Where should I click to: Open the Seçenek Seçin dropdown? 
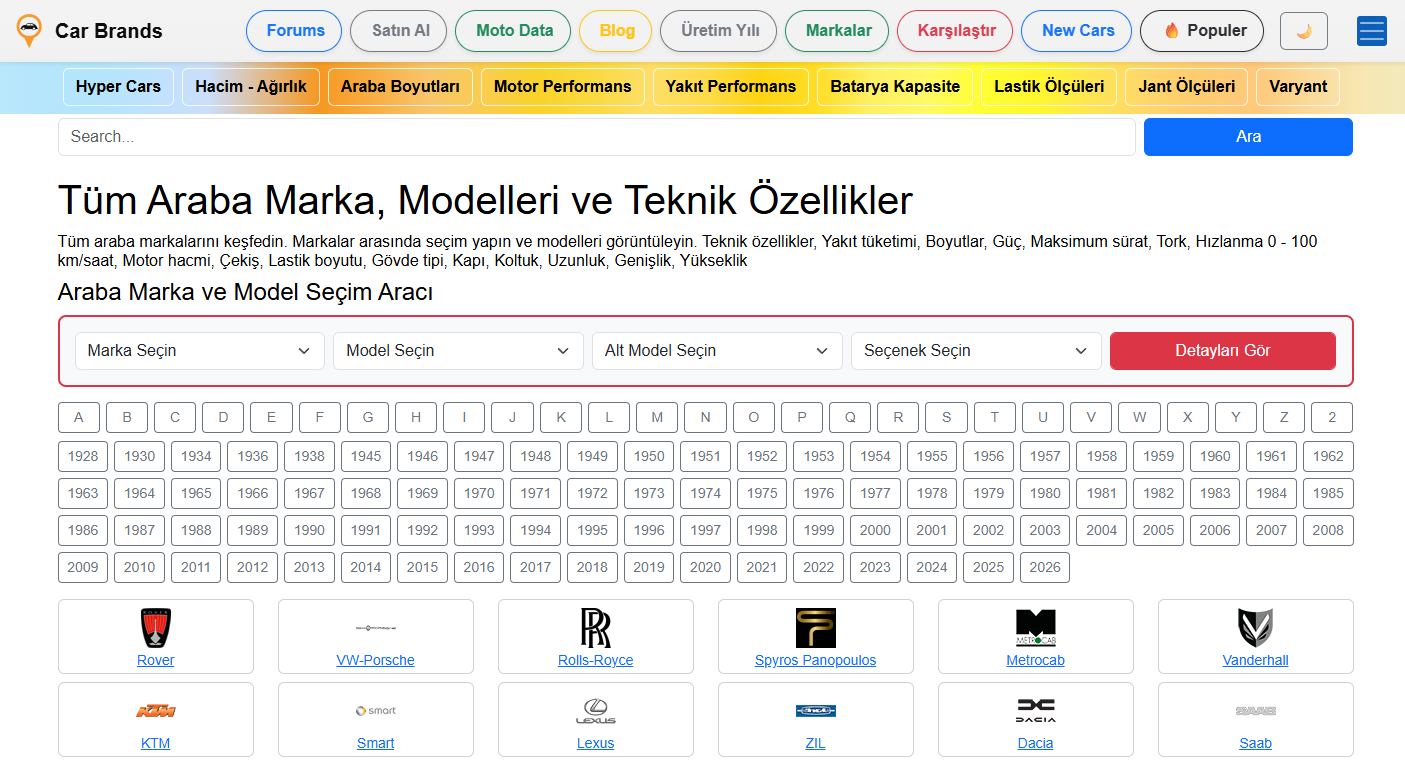976,351
